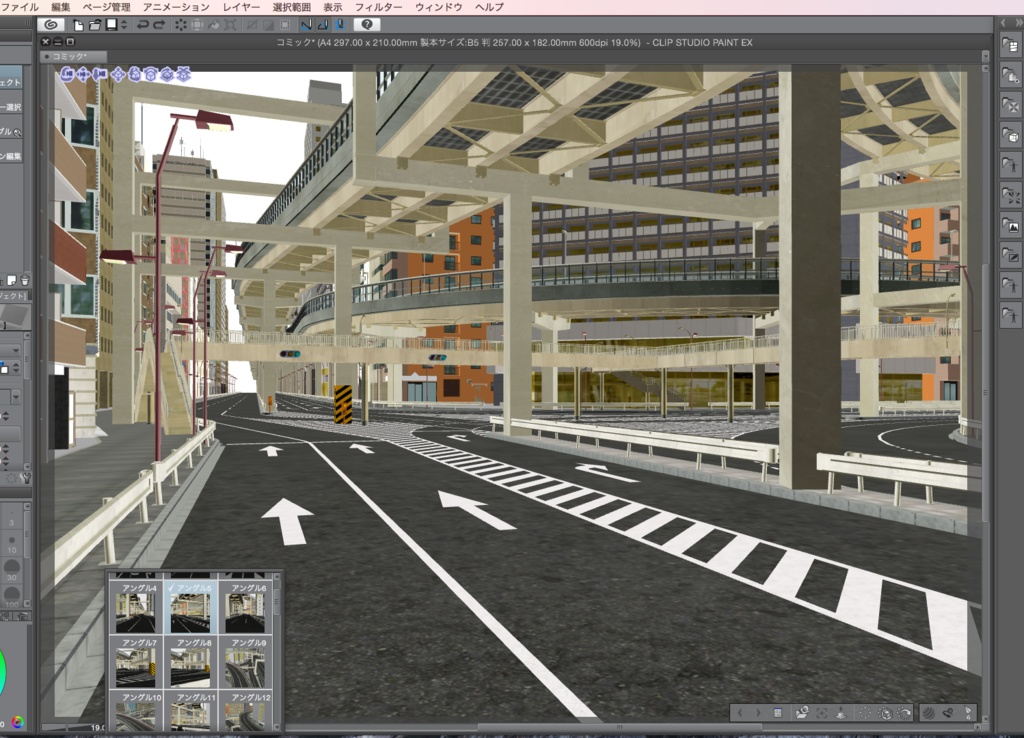Click the Undo arrow icon in the toolbar

pos(143,25)
